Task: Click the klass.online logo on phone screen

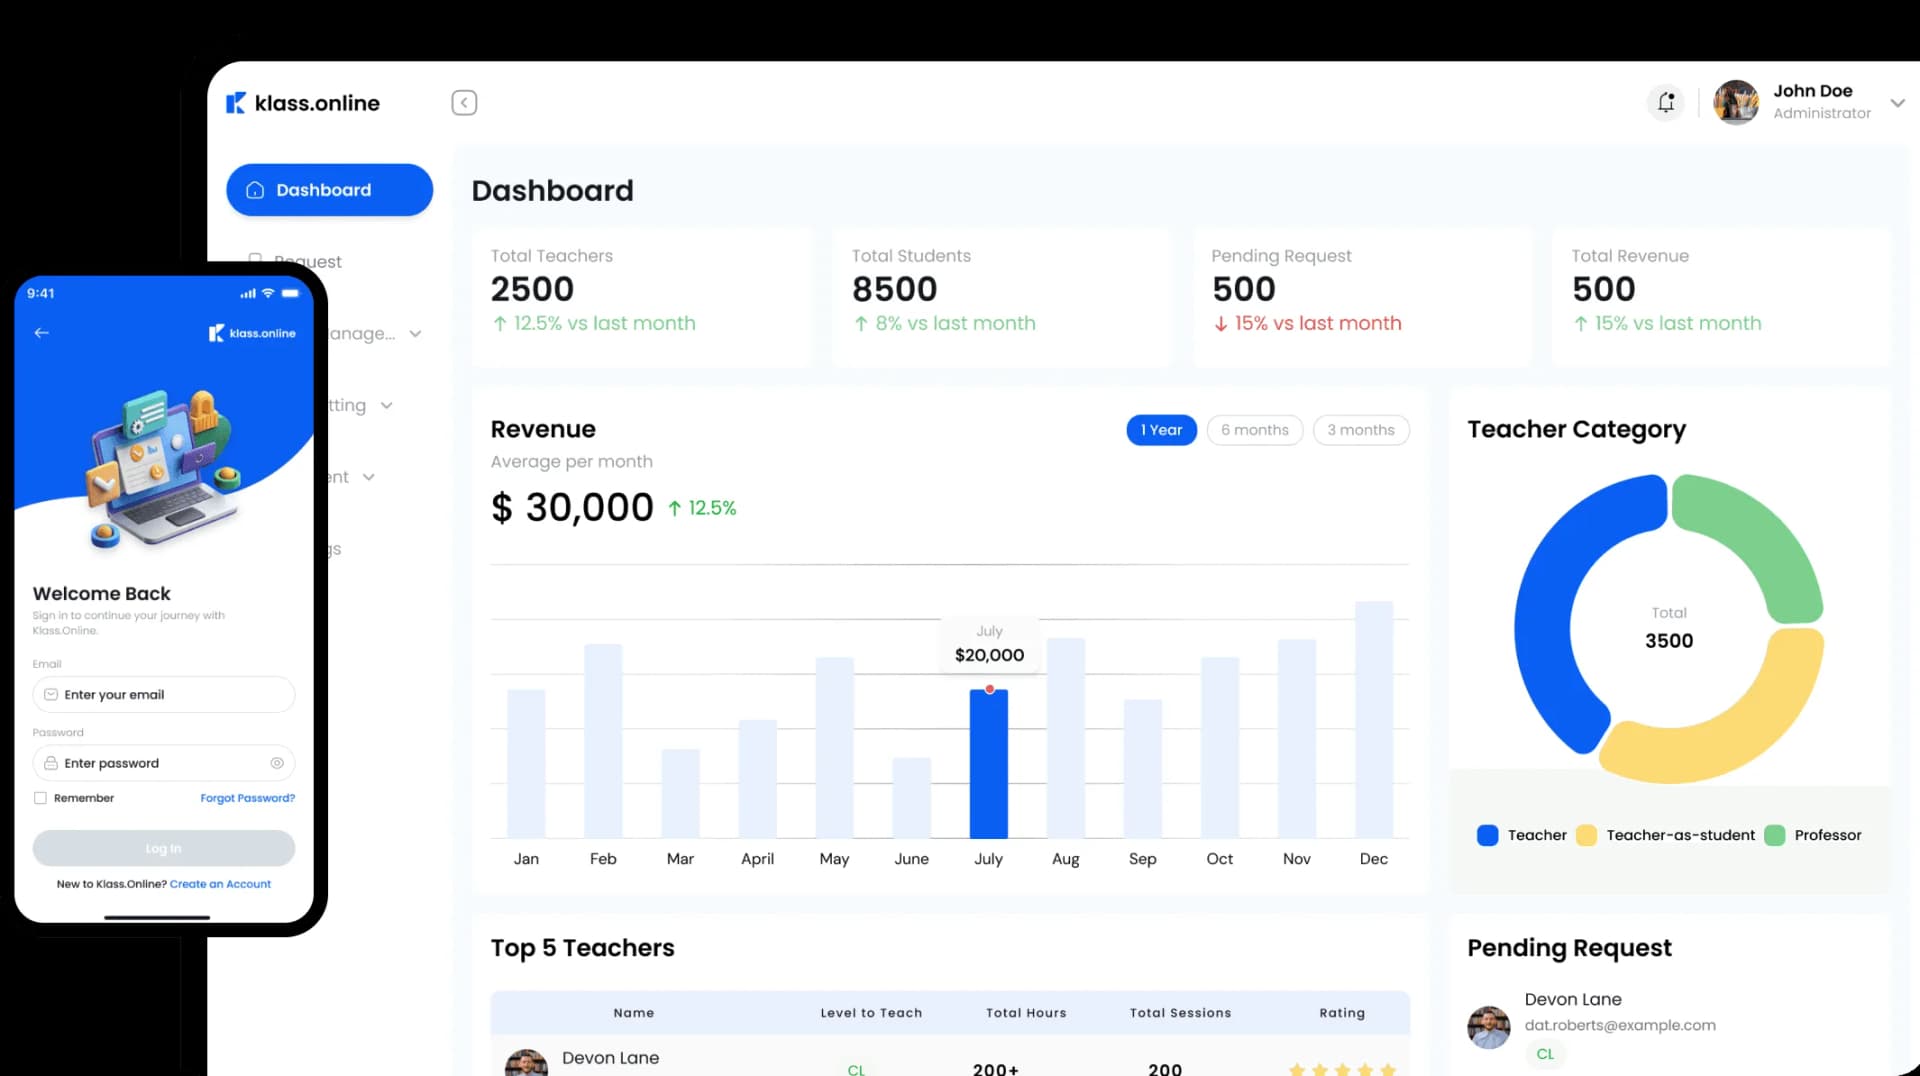Action: coord(252,333)
